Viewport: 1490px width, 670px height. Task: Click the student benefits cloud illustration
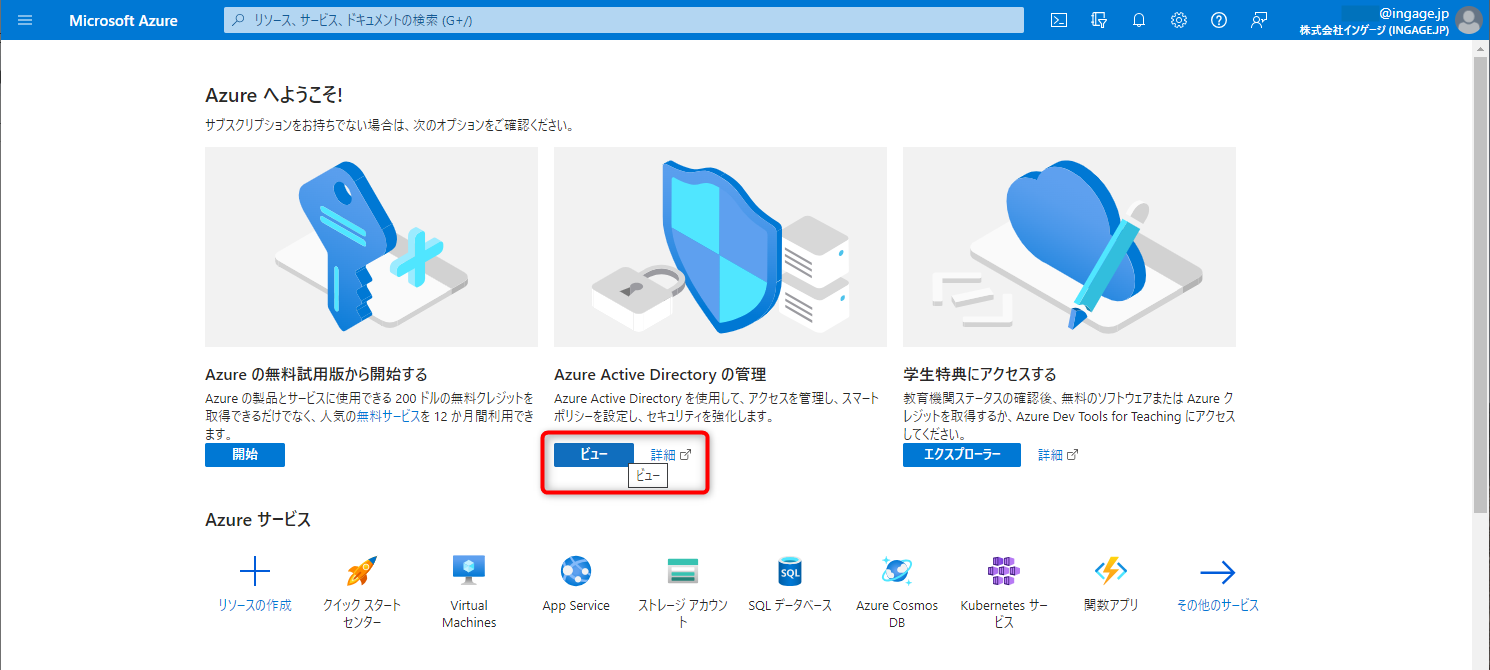click(1069, 247)
